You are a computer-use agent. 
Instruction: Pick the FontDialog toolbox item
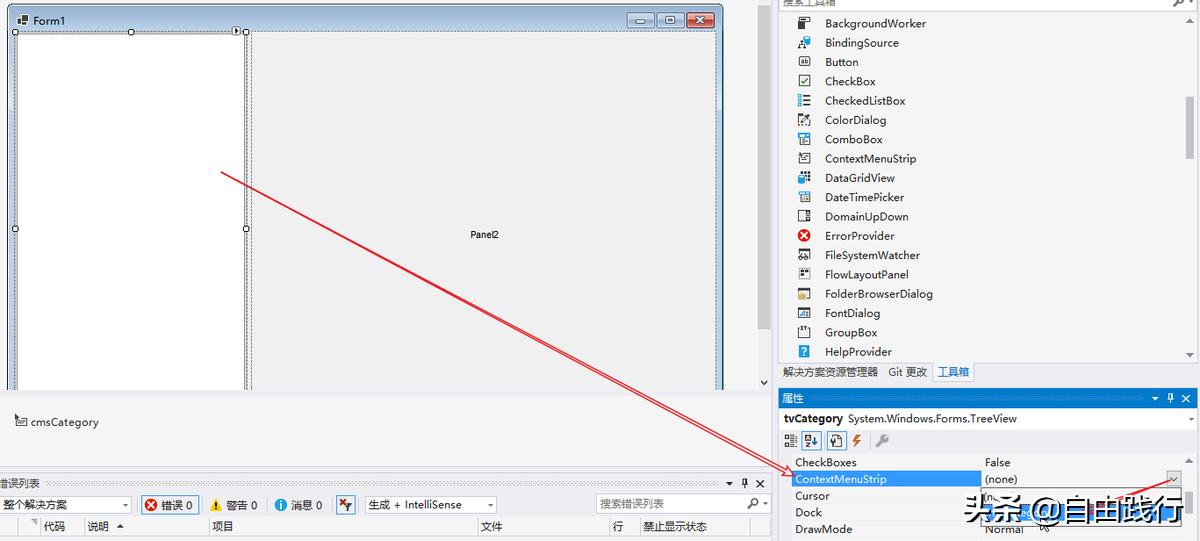852,313
